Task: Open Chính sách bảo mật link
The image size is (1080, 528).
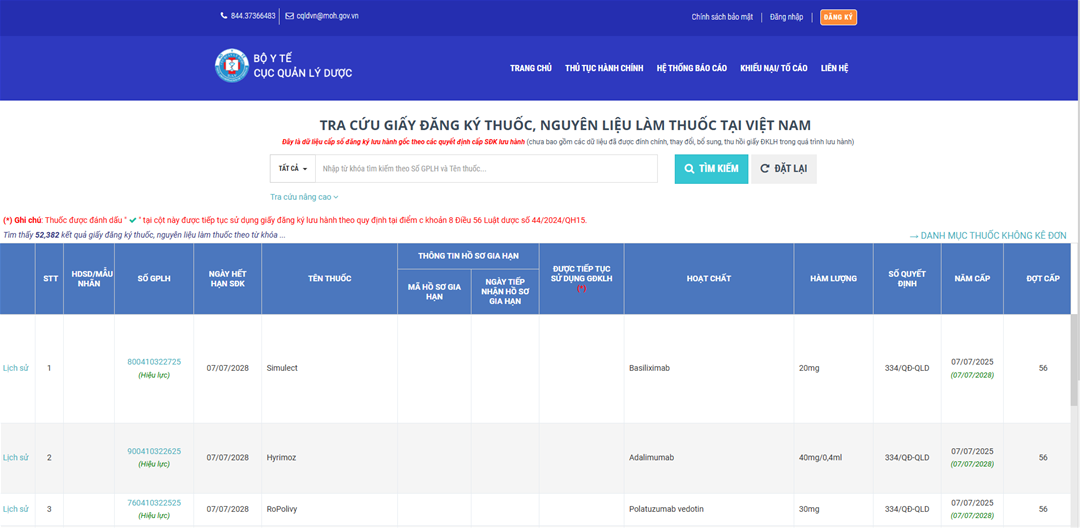Action: (721, 17)
